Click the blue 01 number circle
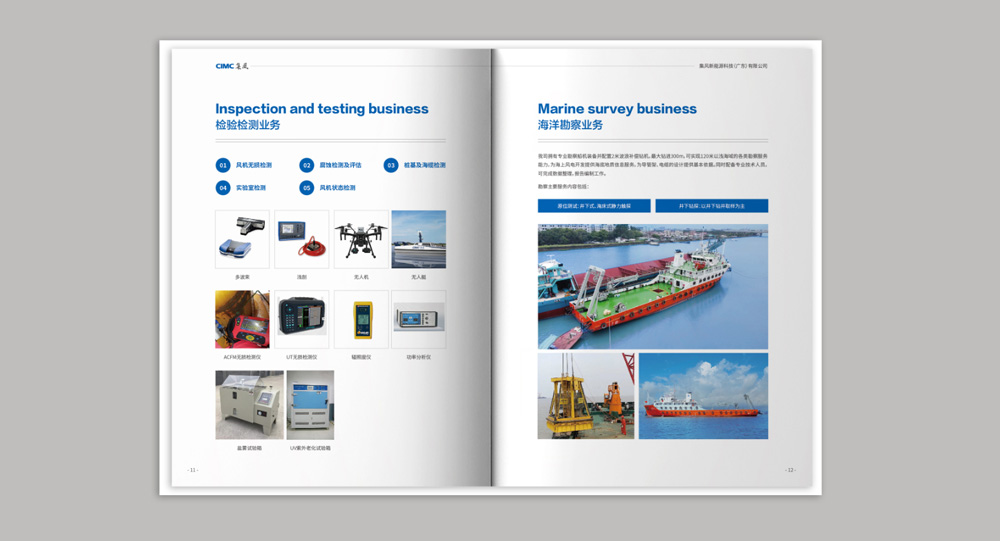 [223, 165]
